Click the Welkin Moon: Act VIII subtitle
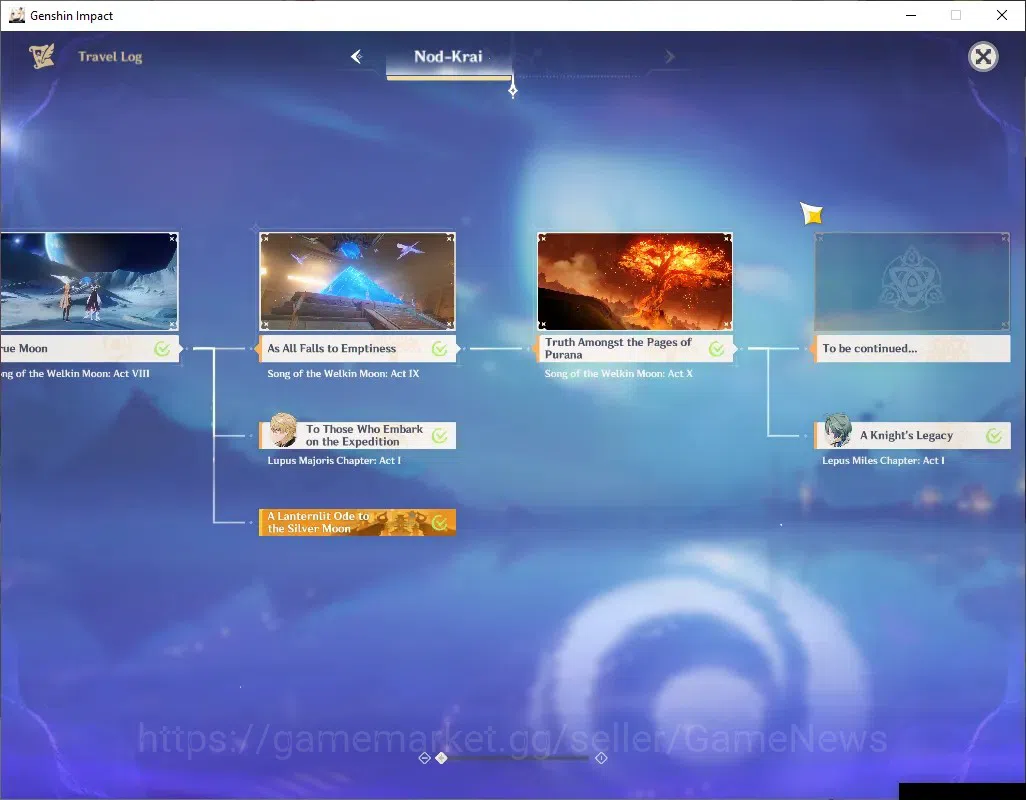1026x800 pixels. [x=75, y=374]
